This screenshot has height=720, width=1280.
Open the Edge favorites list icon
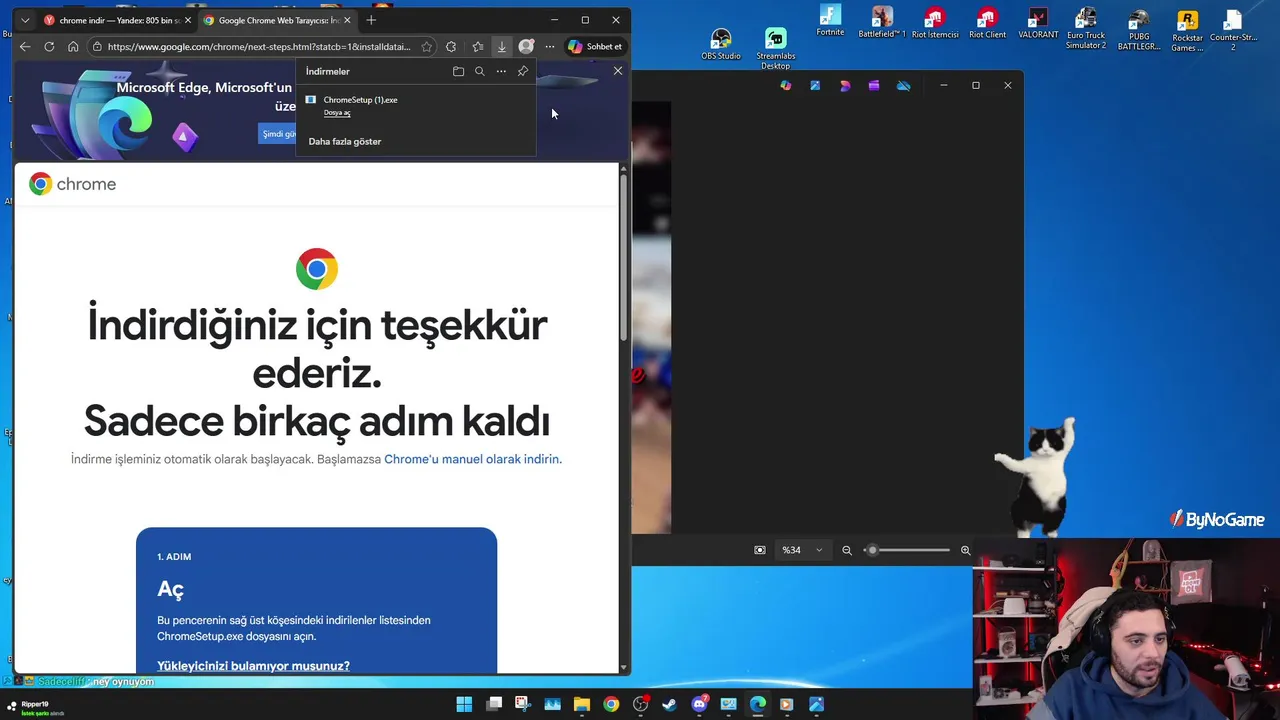[478, 46]
